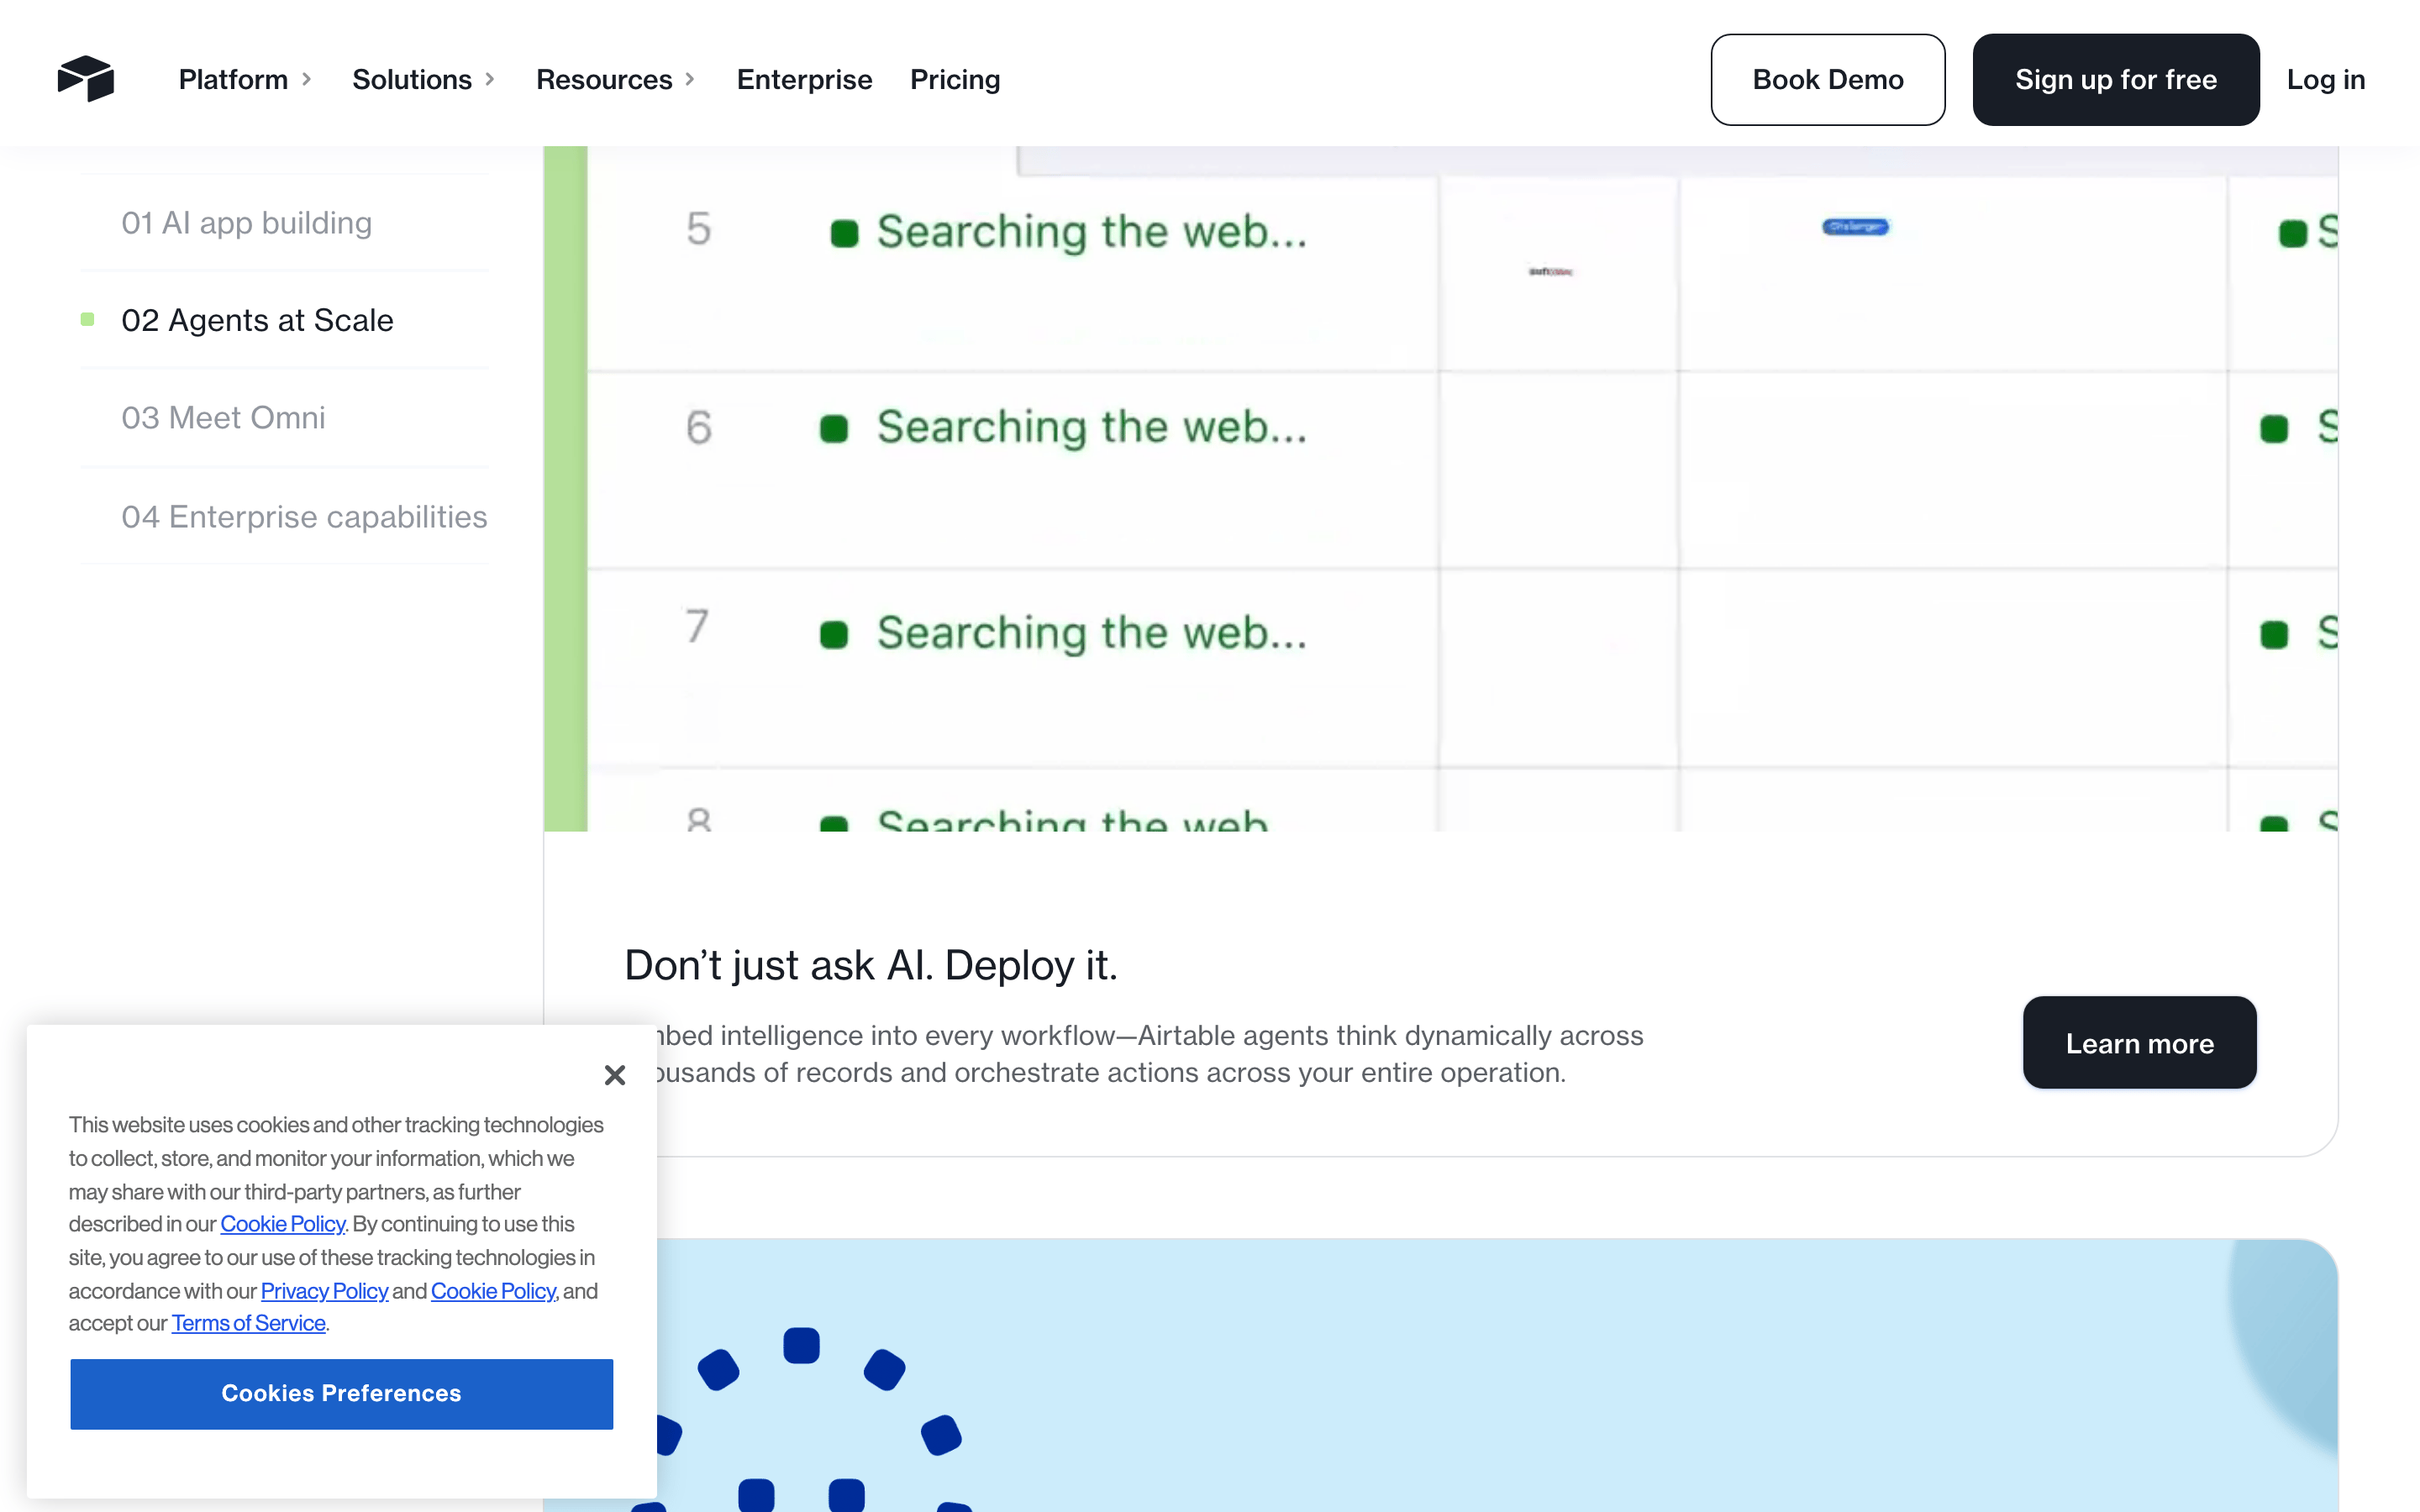Click the green status dot in row 7
This screenshot has height=1512, width=2420.
pyautogui.click(x=833, y=635)
